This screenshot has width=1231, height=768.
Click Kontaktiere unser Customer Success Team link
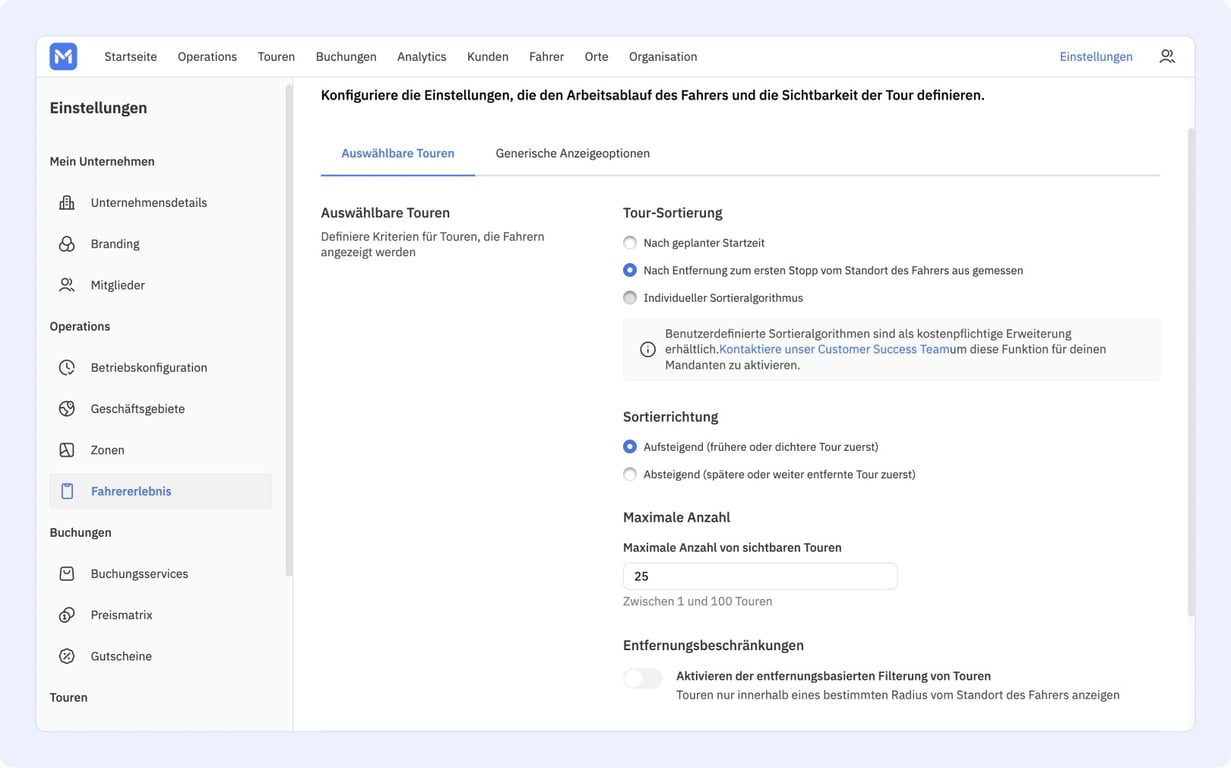(834, 350)
